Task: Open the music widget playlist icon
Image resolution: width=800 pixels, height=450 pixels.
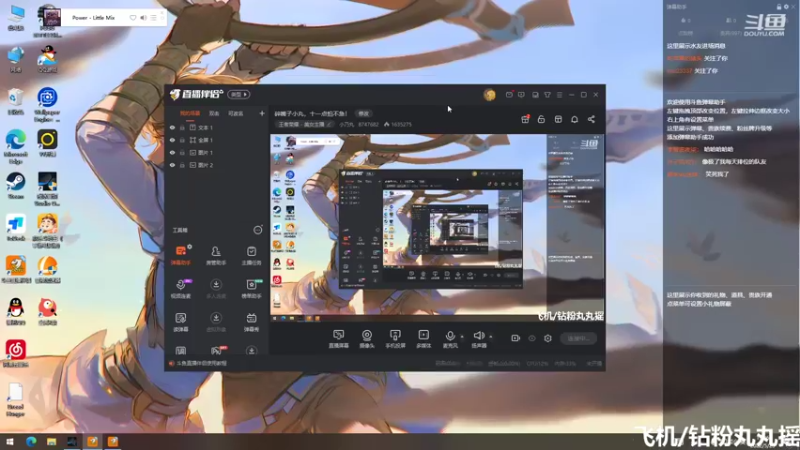Action: (154, 17)
